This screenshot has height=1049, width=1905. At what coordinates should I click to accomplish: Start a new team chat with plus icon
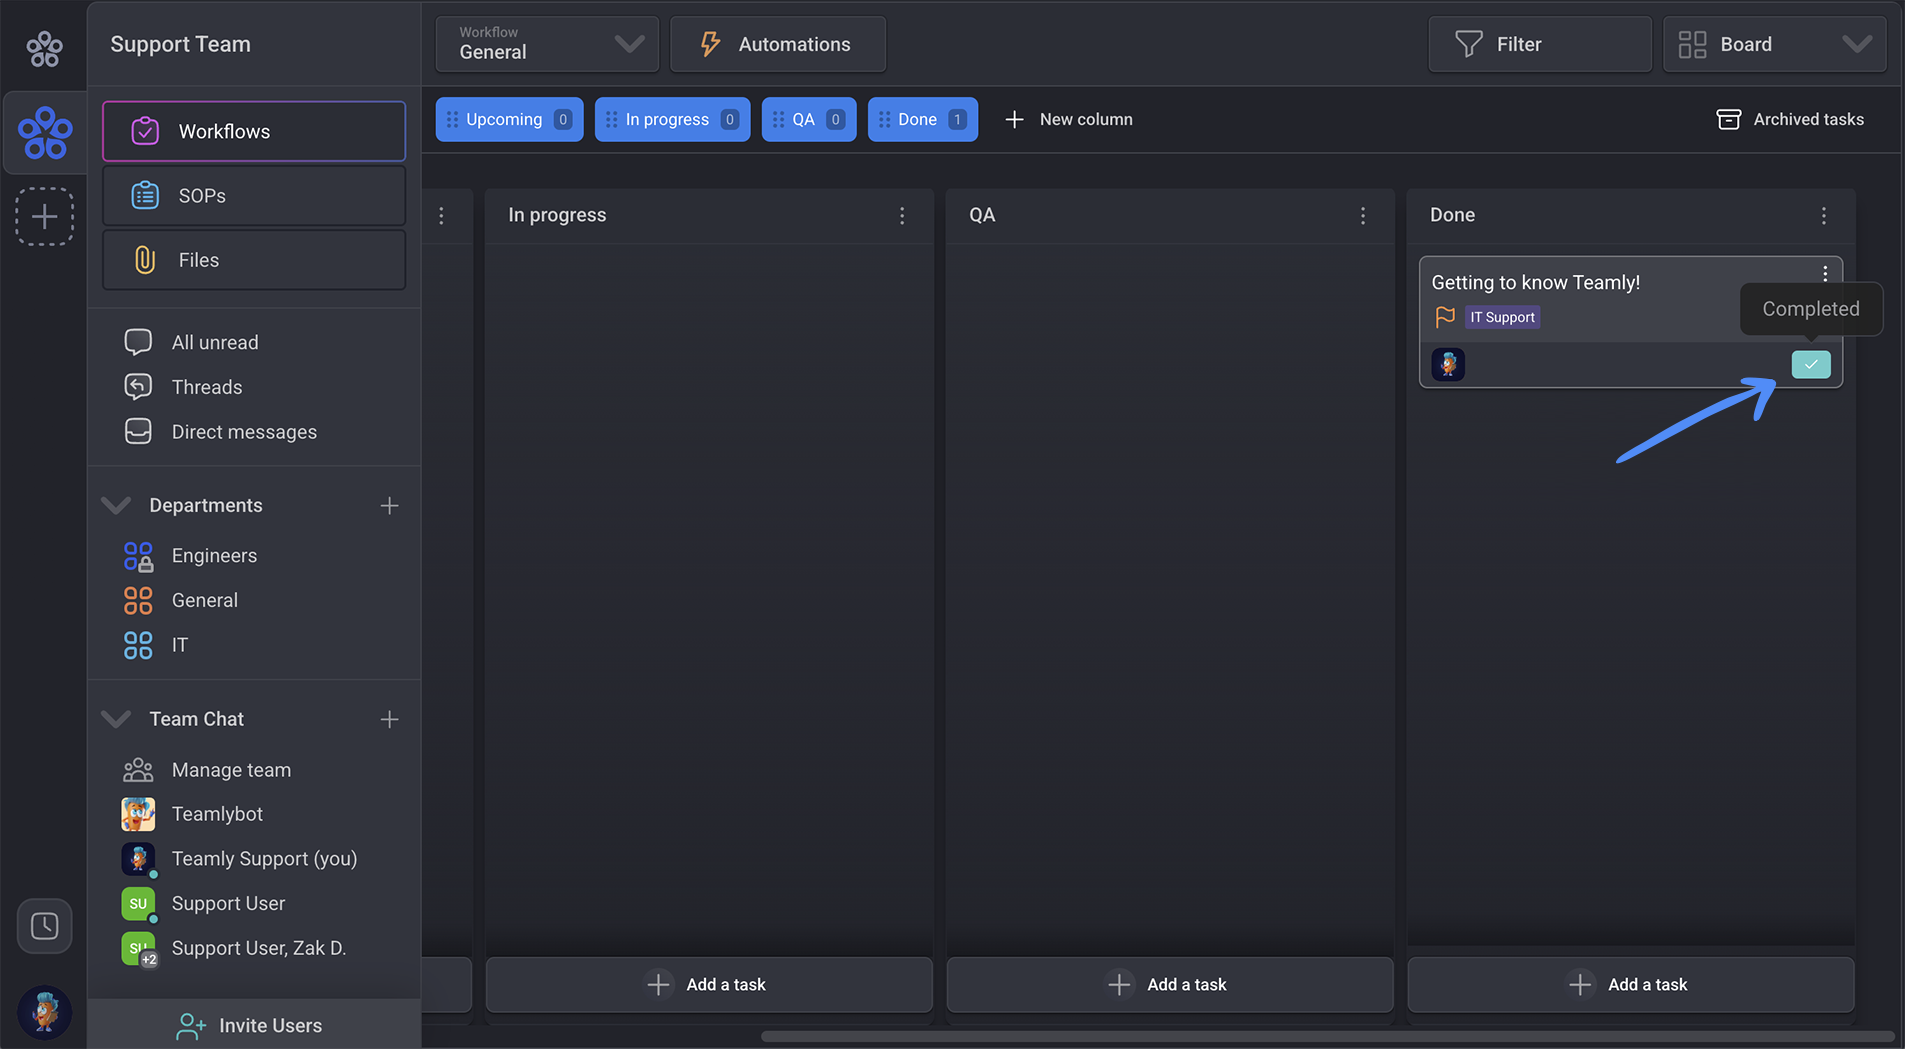pyautogui.click(x=389, y=719)
